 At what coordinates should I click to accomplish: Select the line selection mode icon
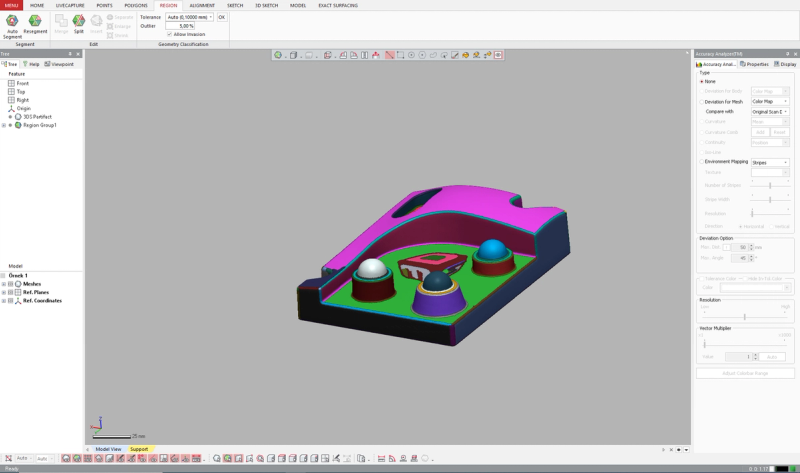390,55
